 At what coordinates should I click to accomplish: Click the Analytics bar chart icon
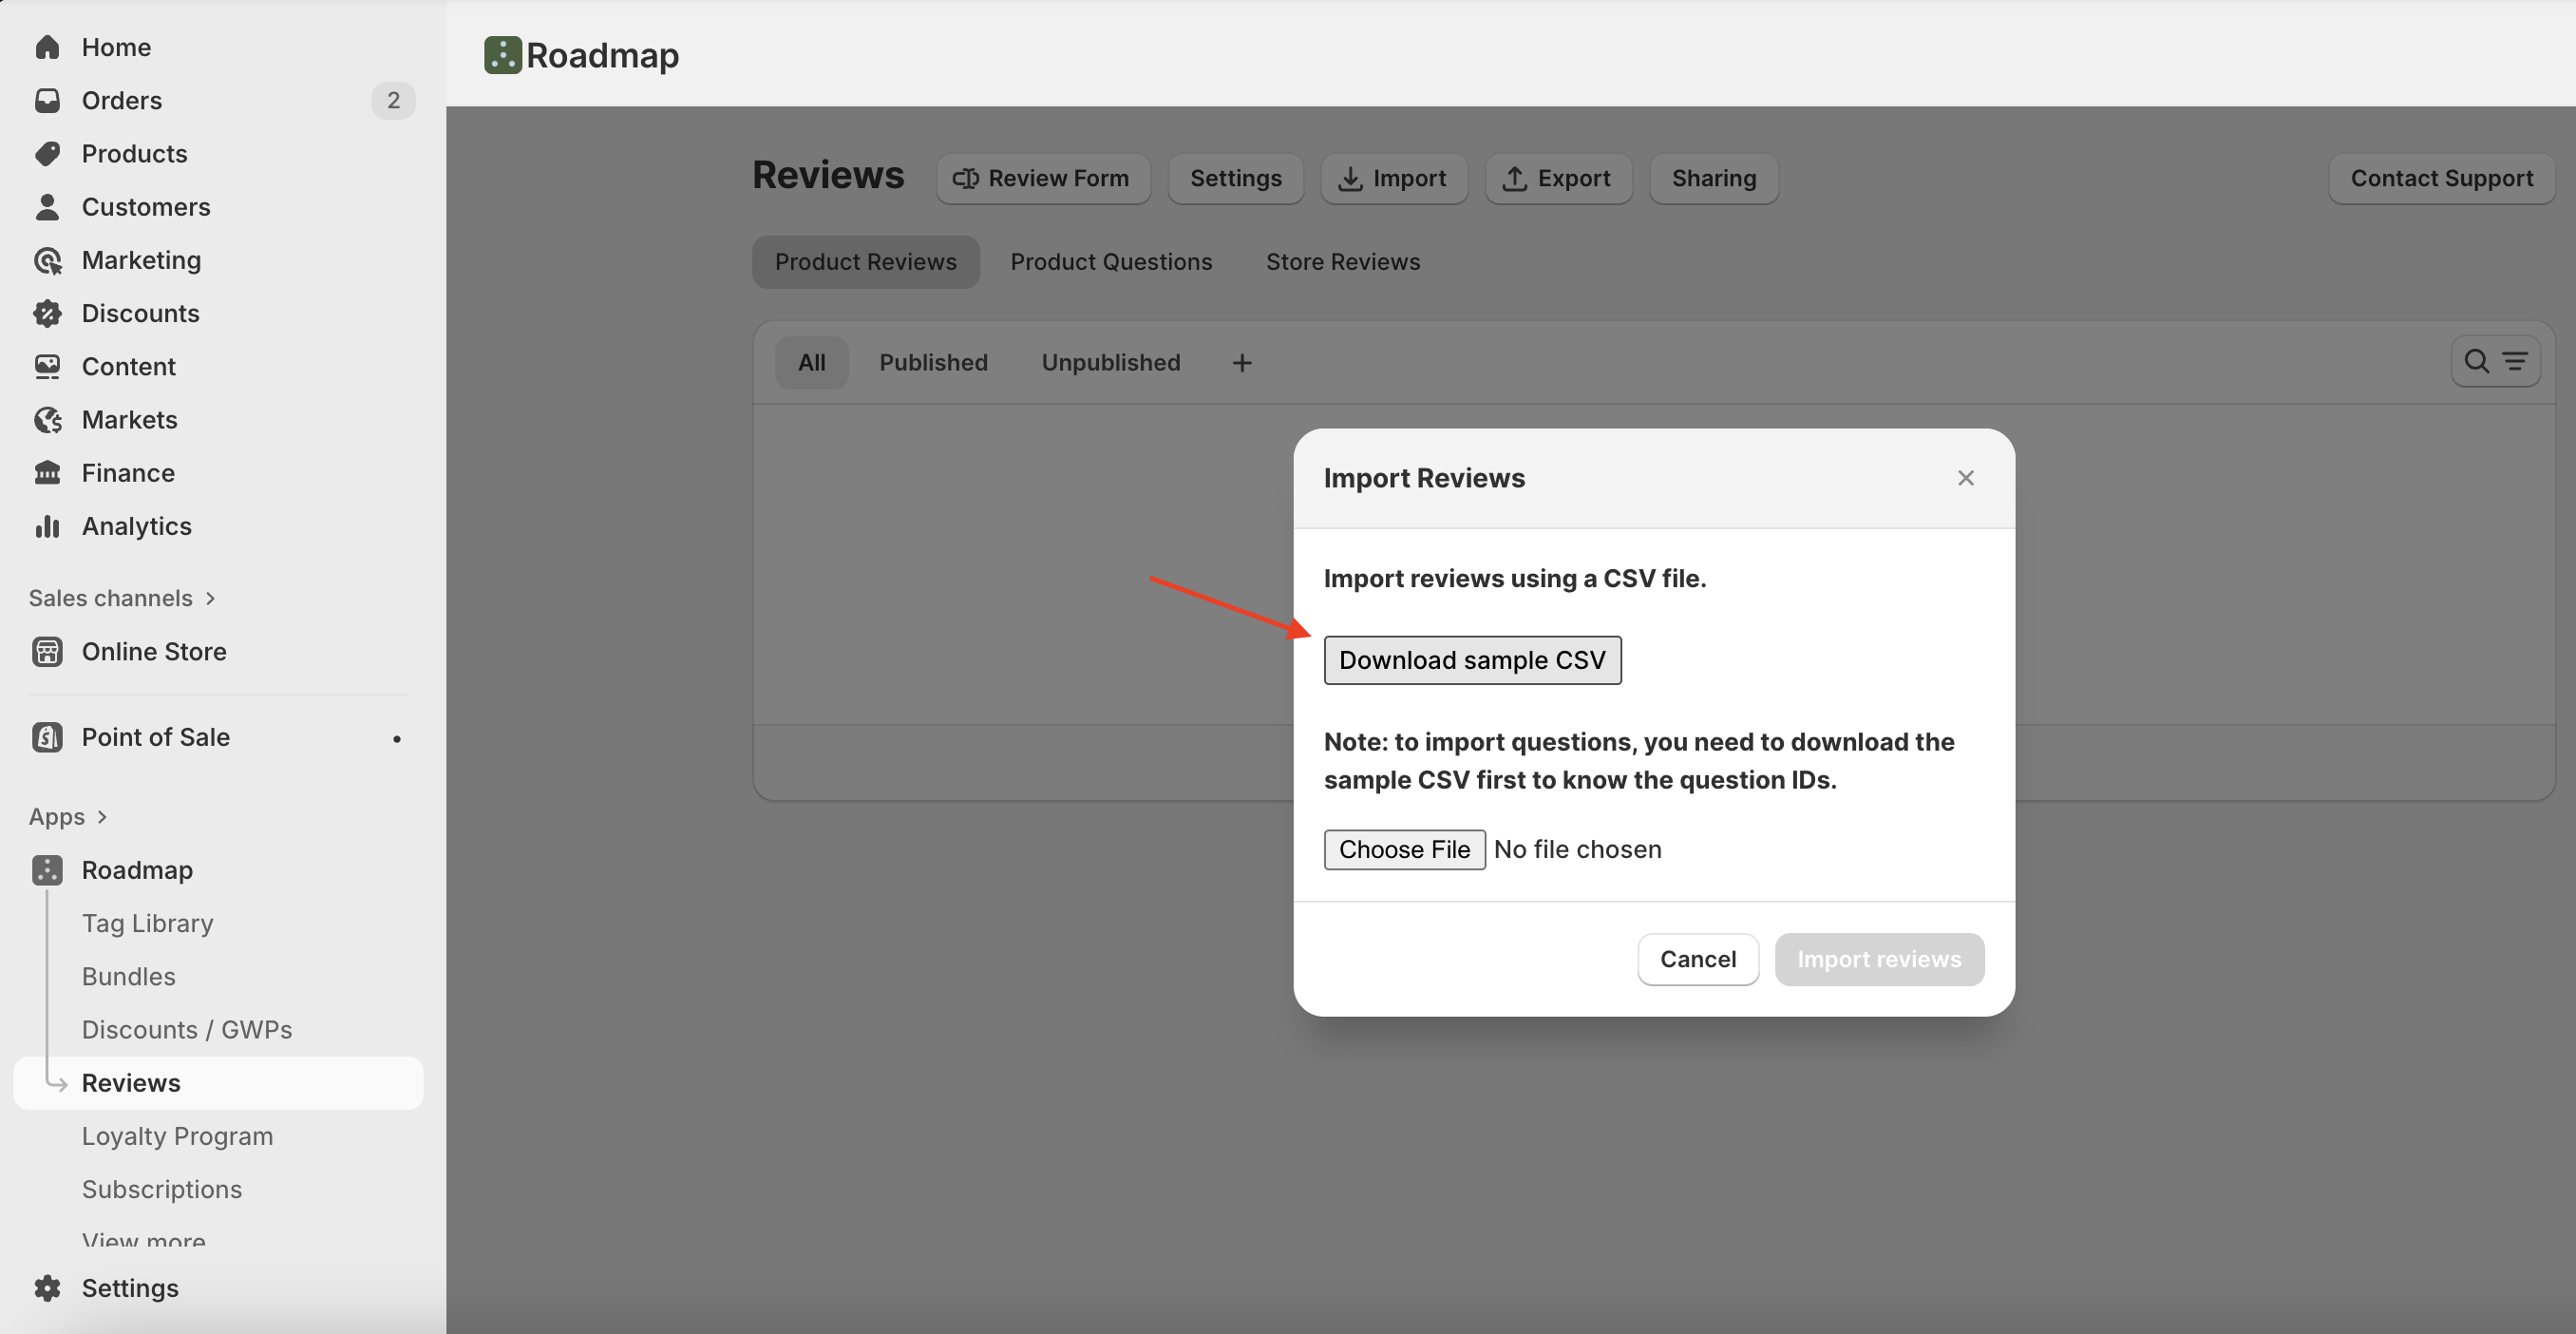point(47,526)
